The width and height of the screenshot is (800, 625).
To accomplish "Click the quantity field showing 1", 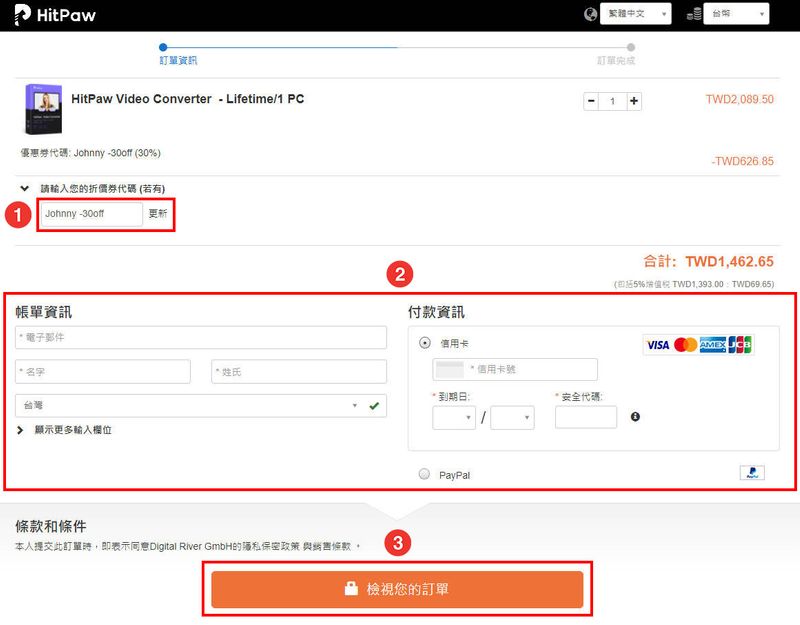I will point(612,101).
